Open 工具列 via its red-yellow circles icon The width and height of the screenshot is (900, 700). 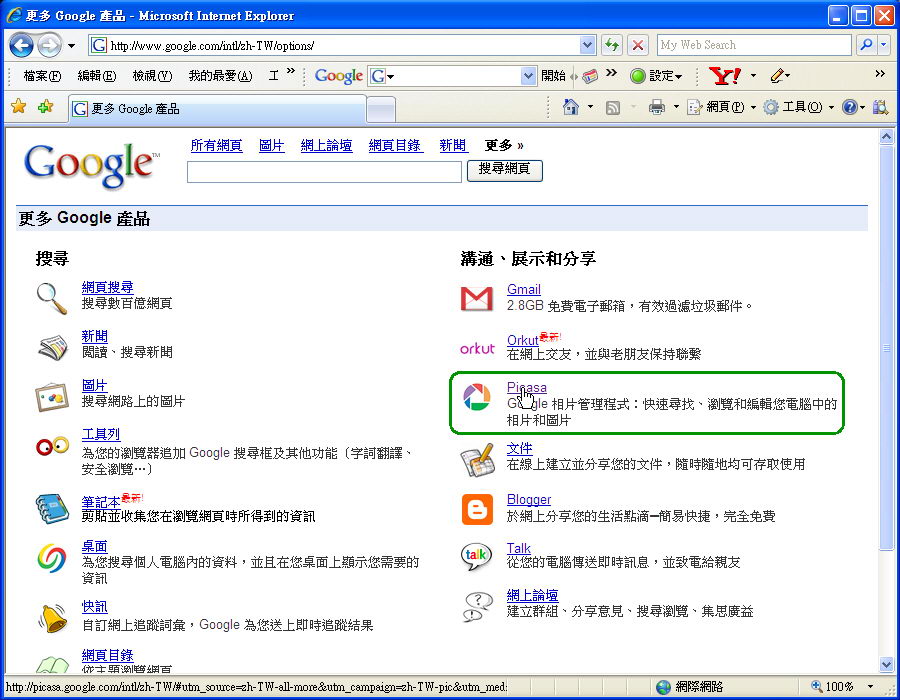click(52, 446)
